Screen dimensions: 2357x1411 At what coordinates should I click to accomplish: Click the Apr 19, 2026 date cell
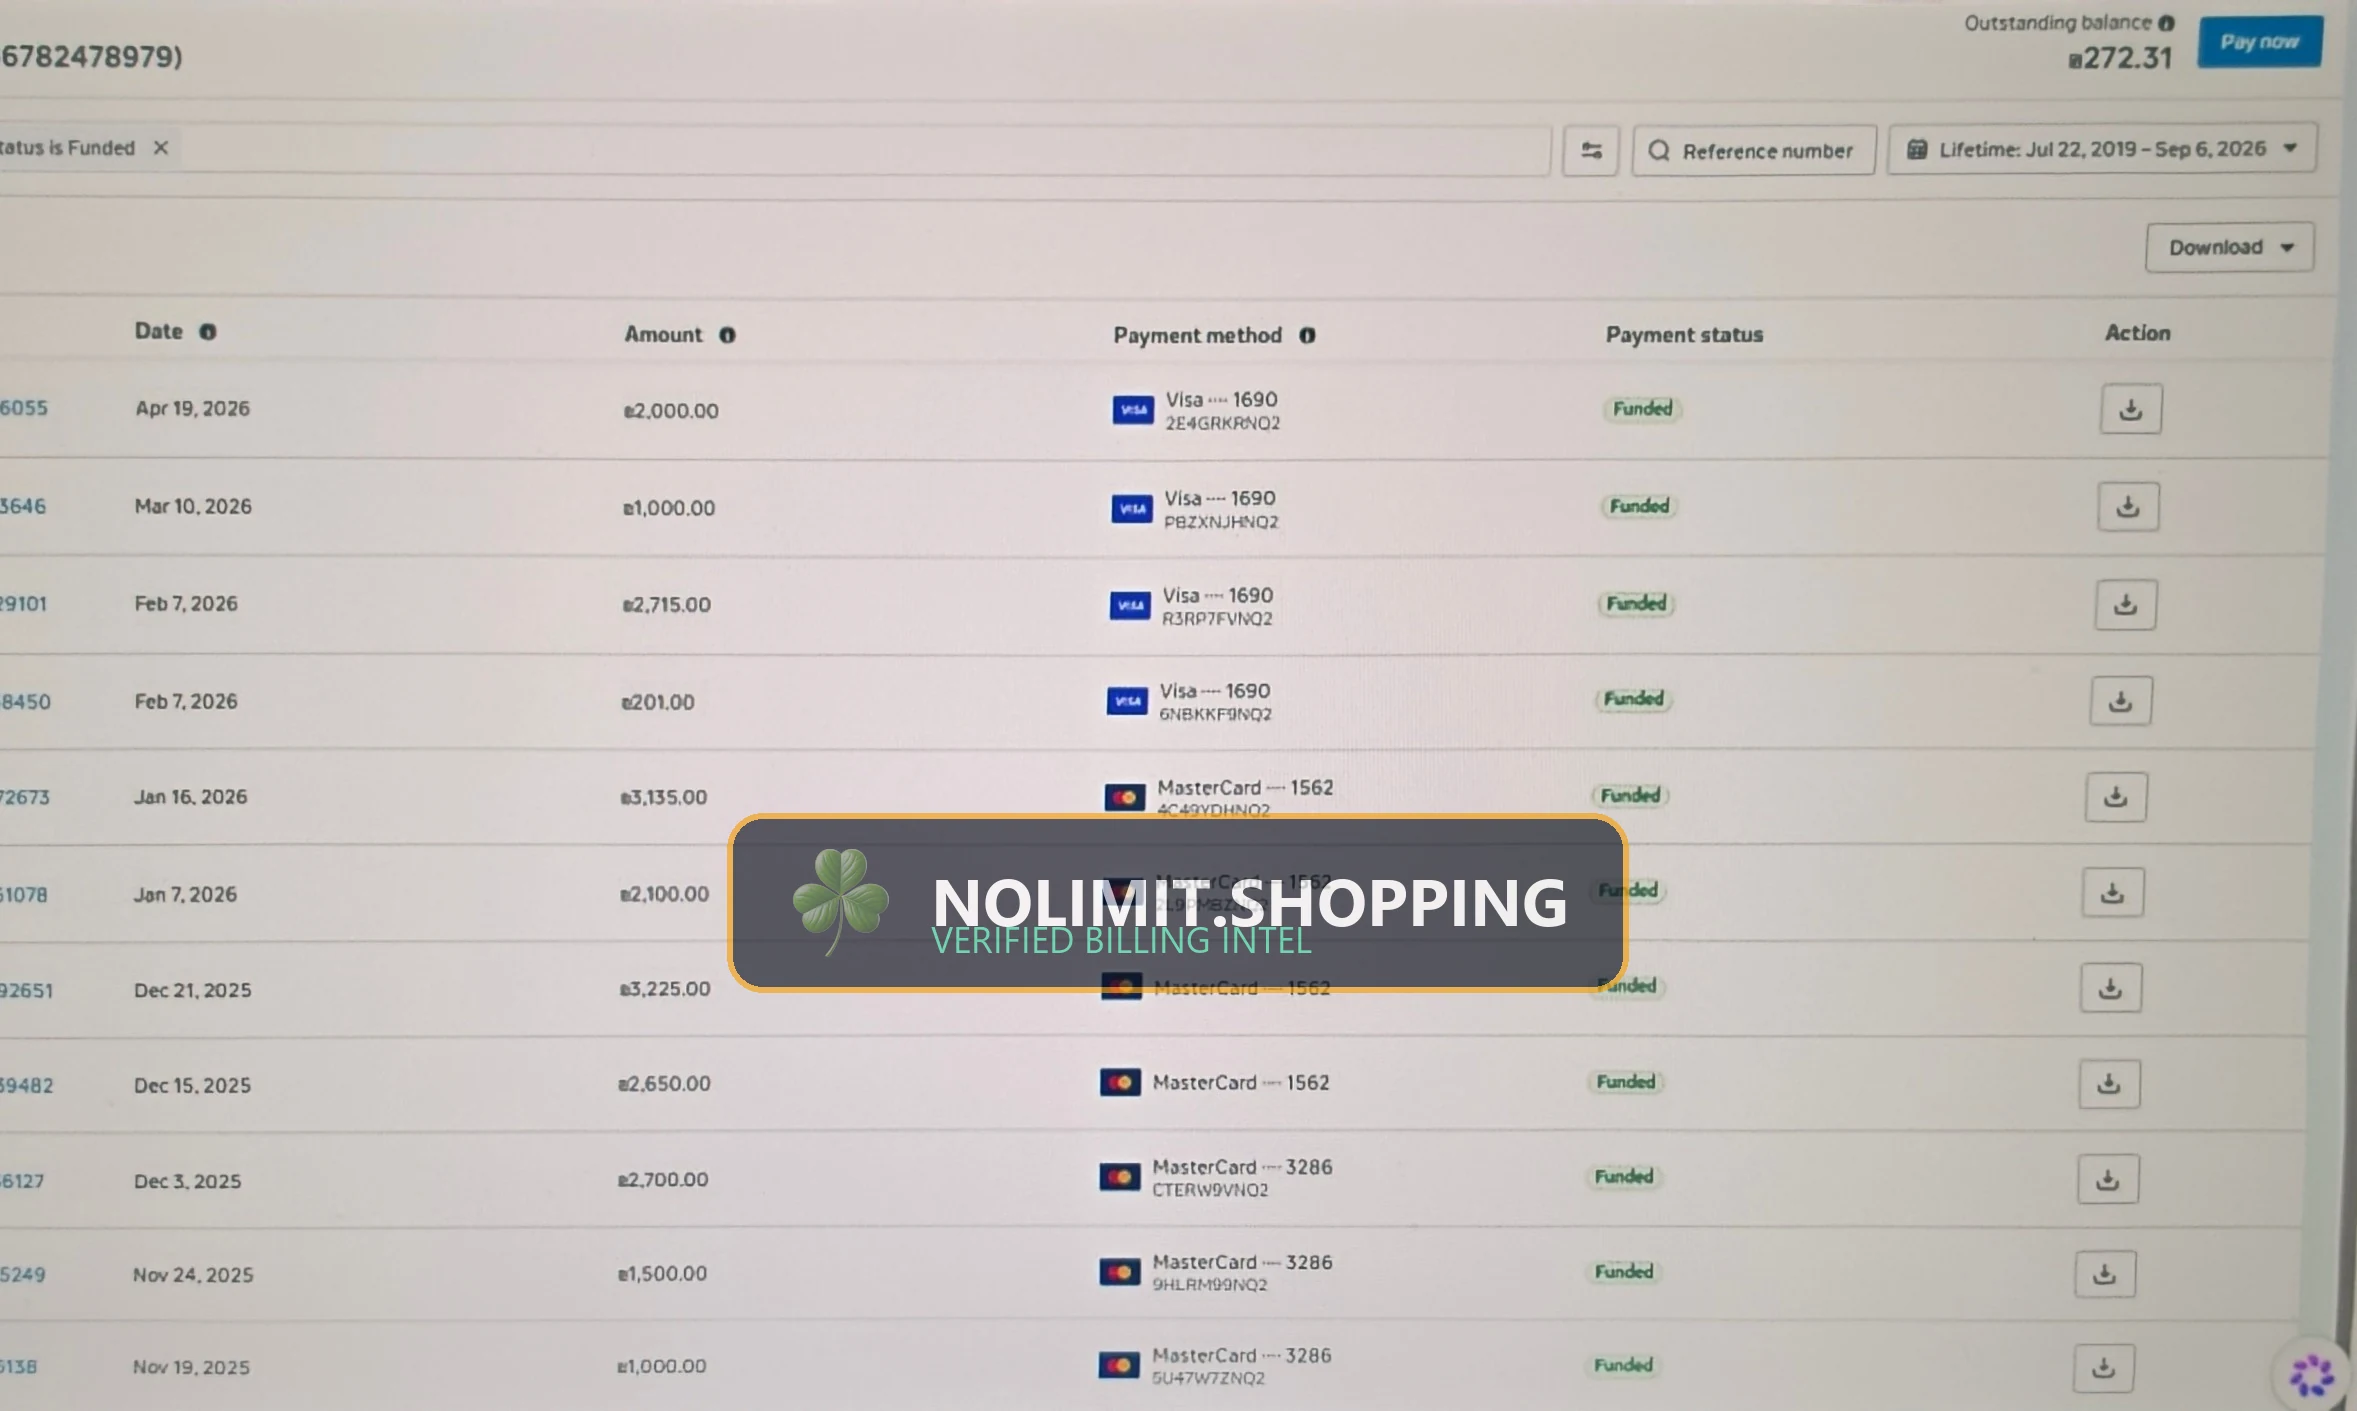click(193, 409)
